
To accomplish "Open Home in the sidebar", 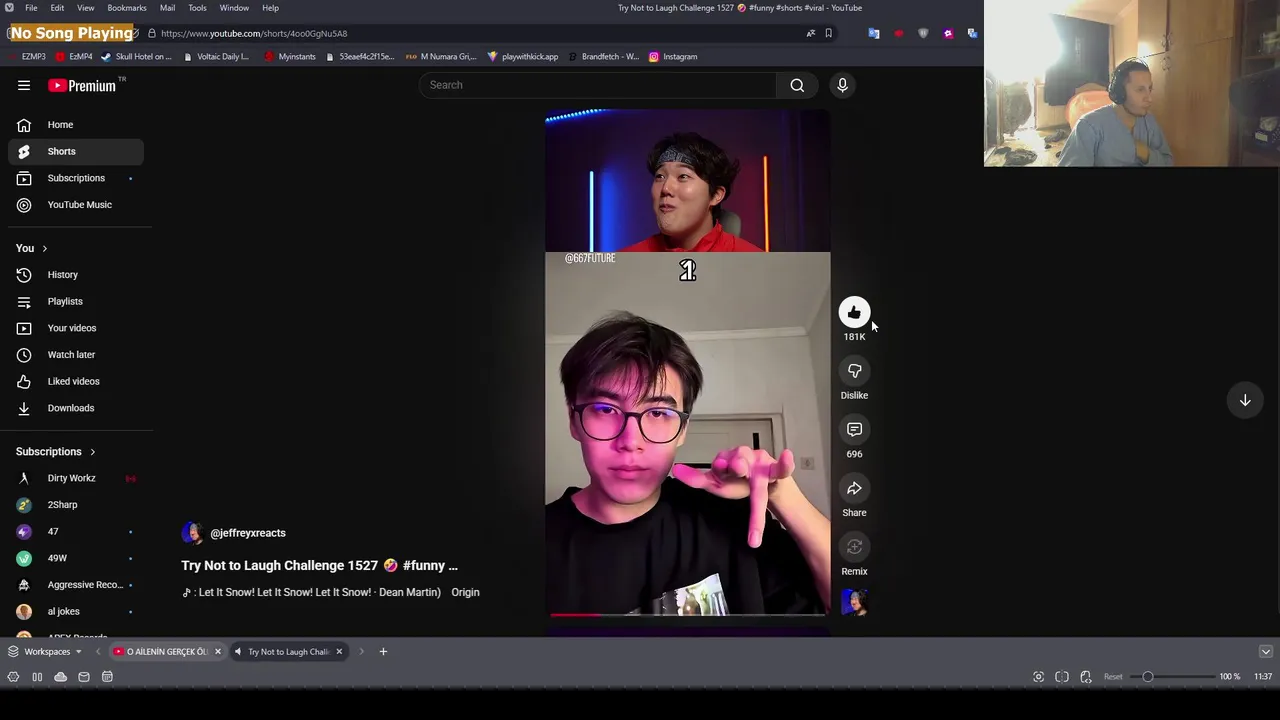I will pyautogui.click(x=76, y=125).
